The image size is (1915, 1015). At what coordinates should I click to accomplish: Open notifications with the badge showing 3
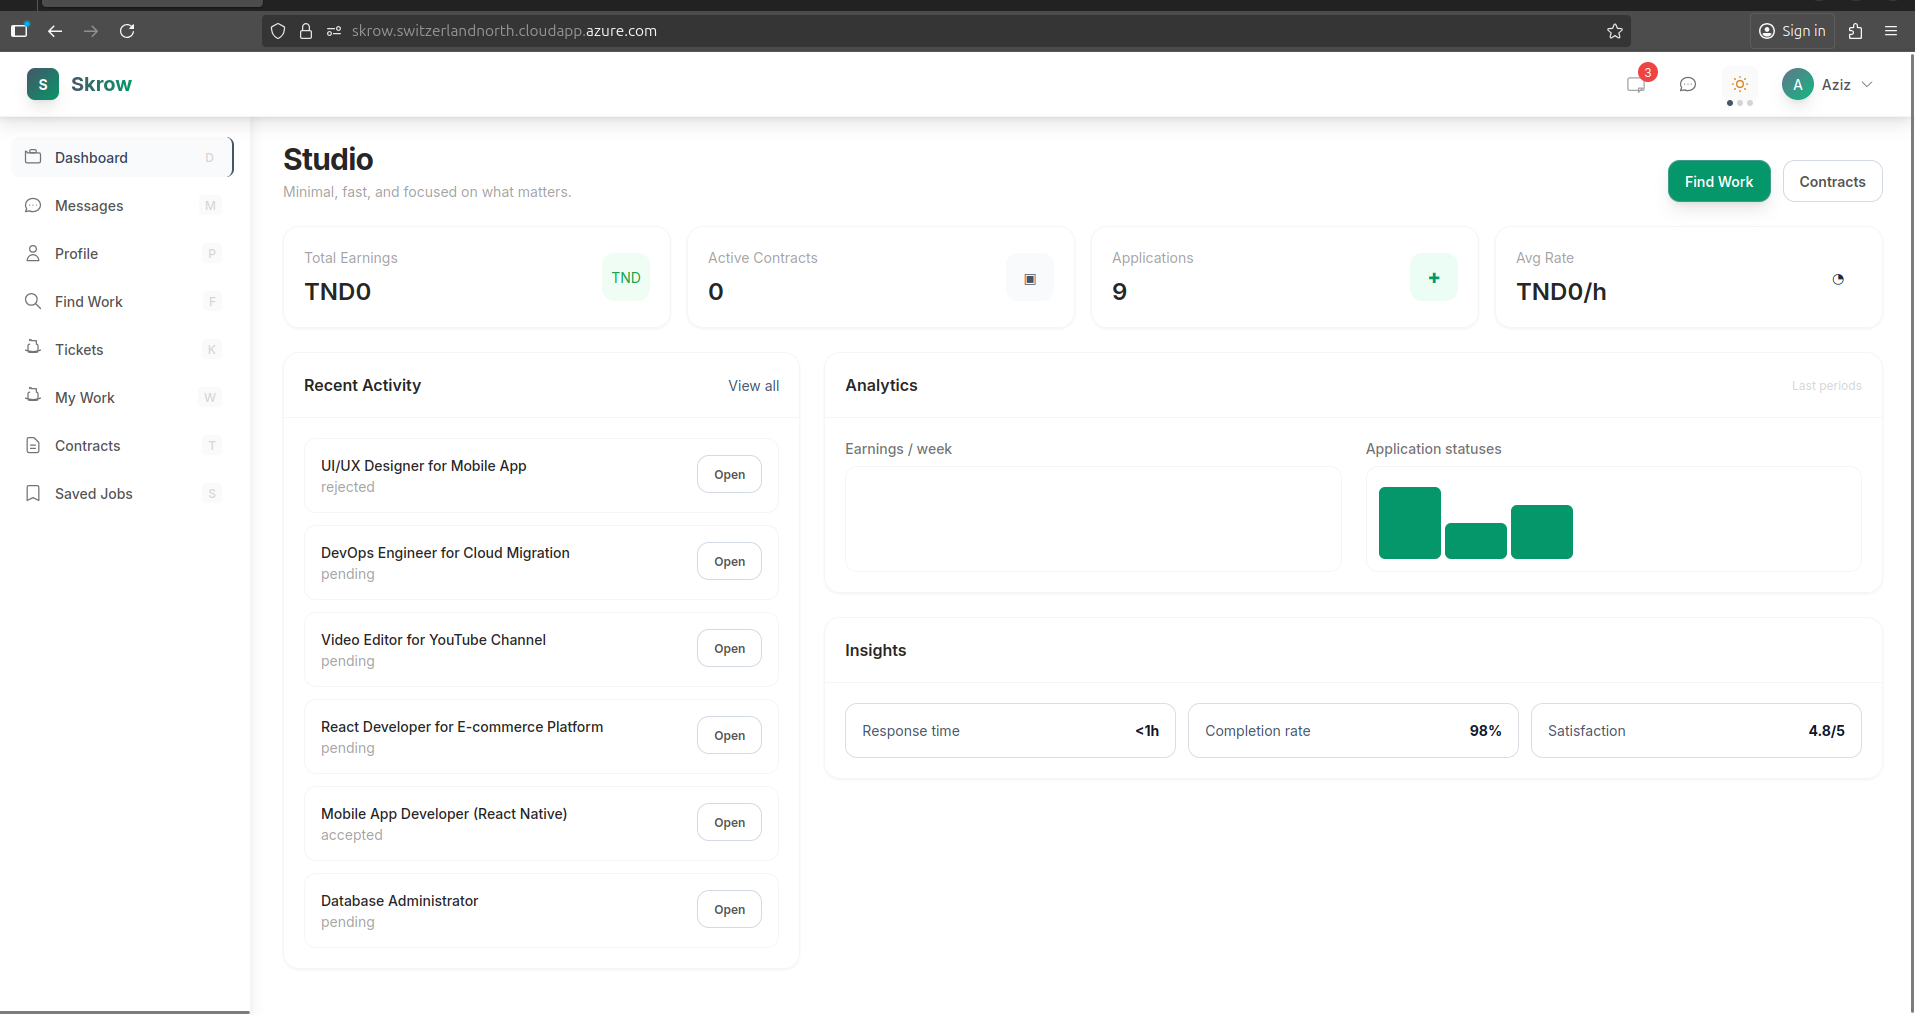(x=1636, y=83)
